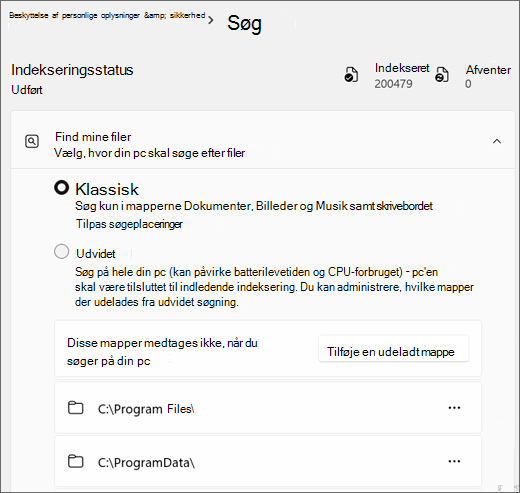Viewport: 520px width, 493px height.
Task: Click the Find mine filer heading
Action: (x=93, y=137)
